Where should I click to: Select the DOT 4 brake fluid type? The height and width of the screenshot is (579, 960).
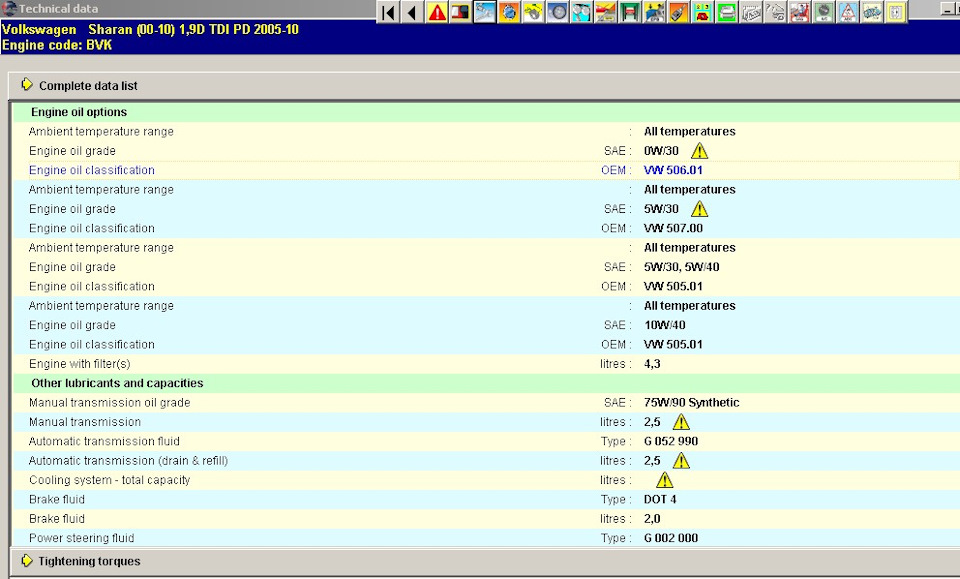(660, 499)
